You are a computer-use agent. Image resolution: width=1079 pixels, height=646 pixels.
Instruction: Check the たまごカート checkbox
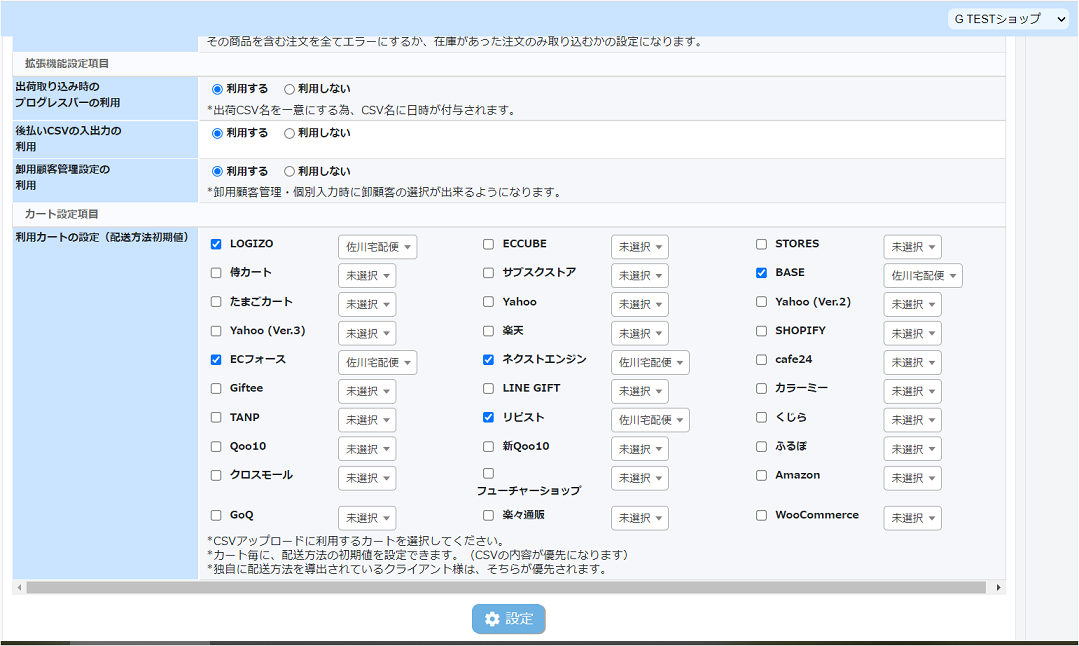[x=216, y=302]
